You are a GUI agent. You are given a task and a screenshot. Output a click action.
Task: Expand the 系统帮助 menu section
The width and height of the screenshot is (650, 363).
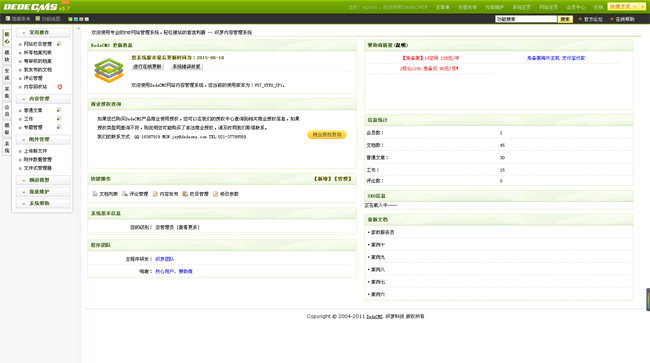tap(43, 203)
